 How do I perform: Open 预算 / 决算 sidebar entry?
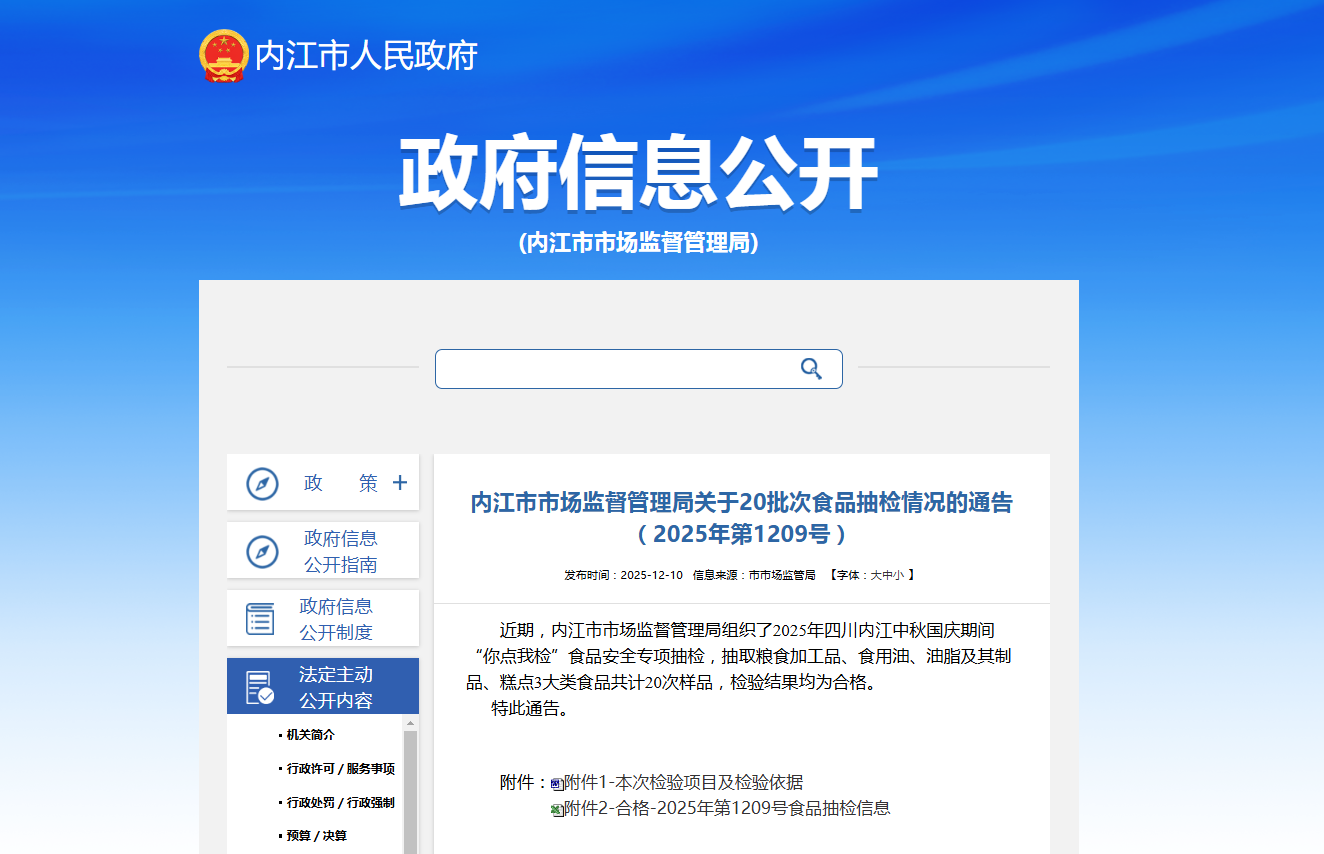coord(316,836)
